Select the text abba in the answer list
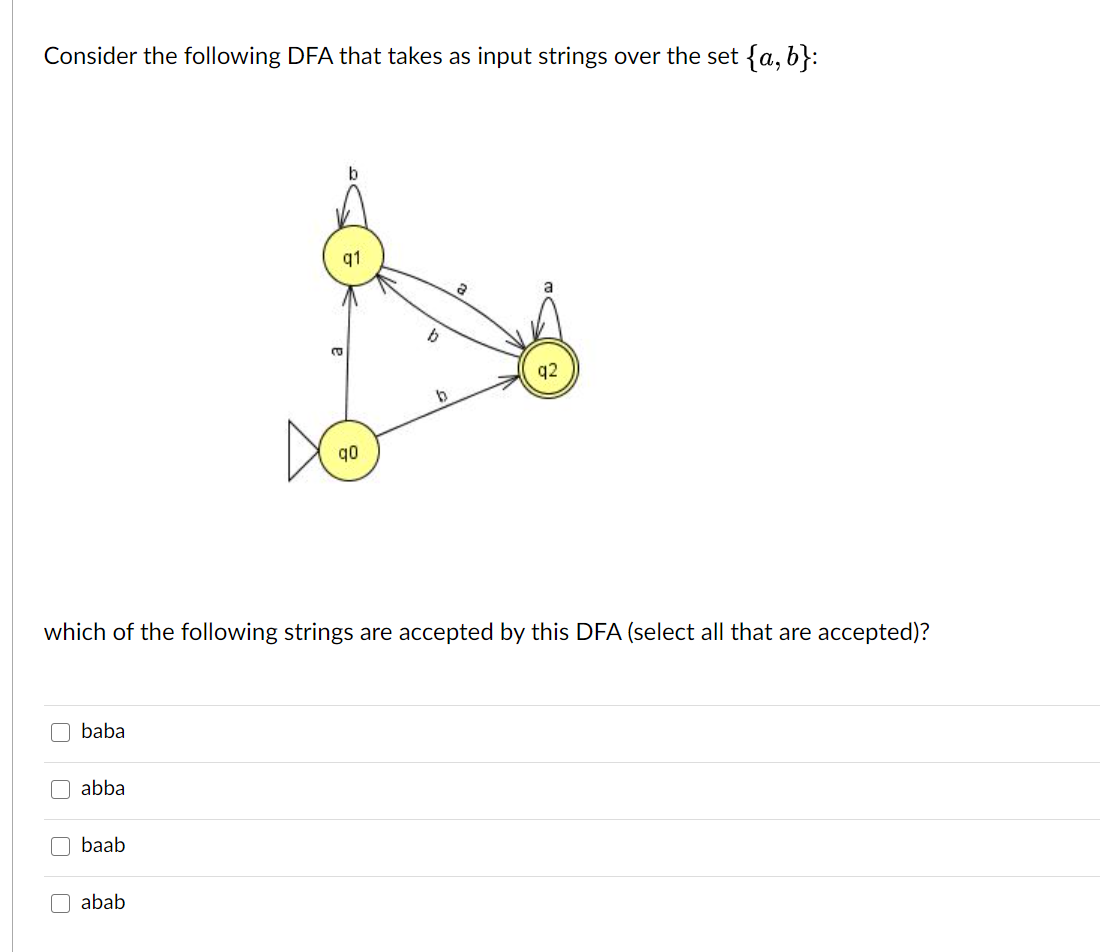The height and width of the screenshot is (952, 1120). (x=103, y=788)
